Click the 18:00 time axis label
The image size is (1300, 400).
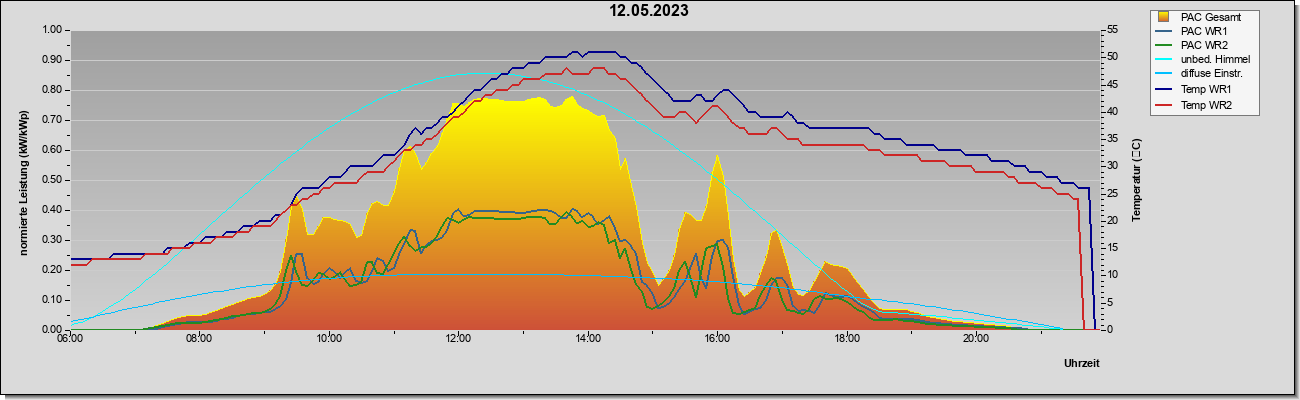click(x=848, y=339)
